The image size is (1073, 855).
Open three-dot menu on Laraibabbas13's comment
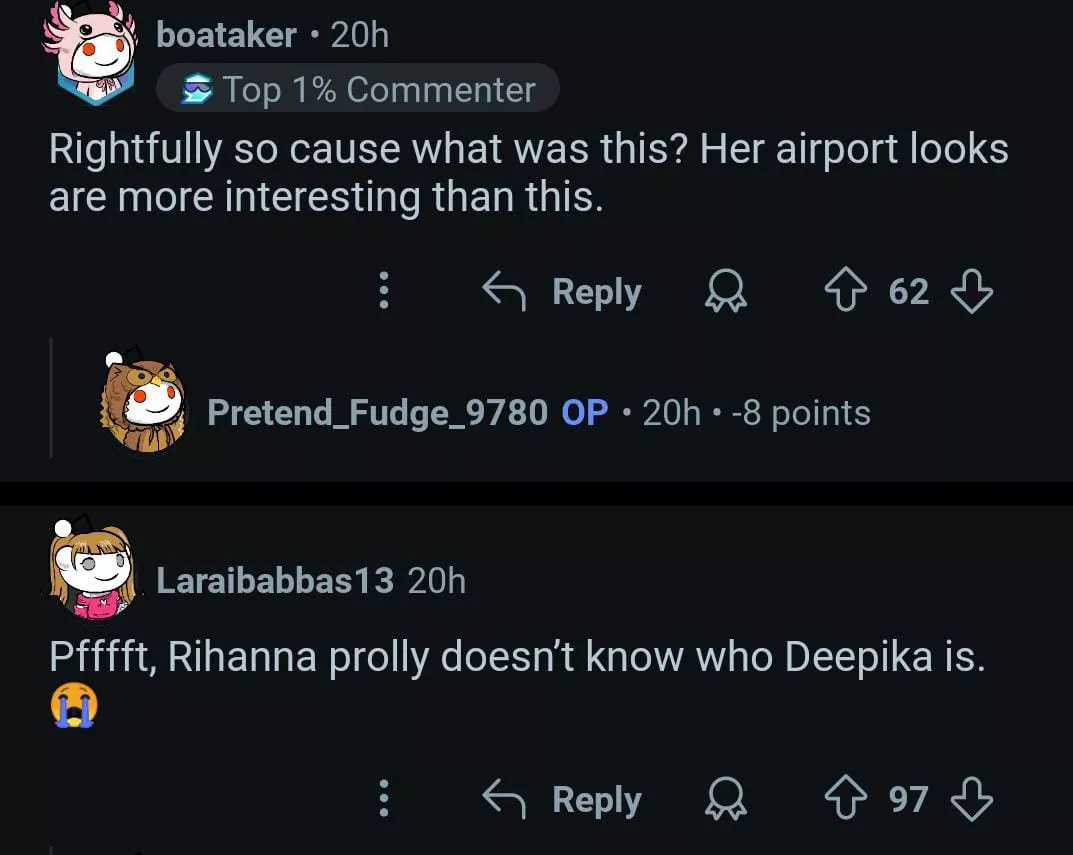[x=382, y=799]
